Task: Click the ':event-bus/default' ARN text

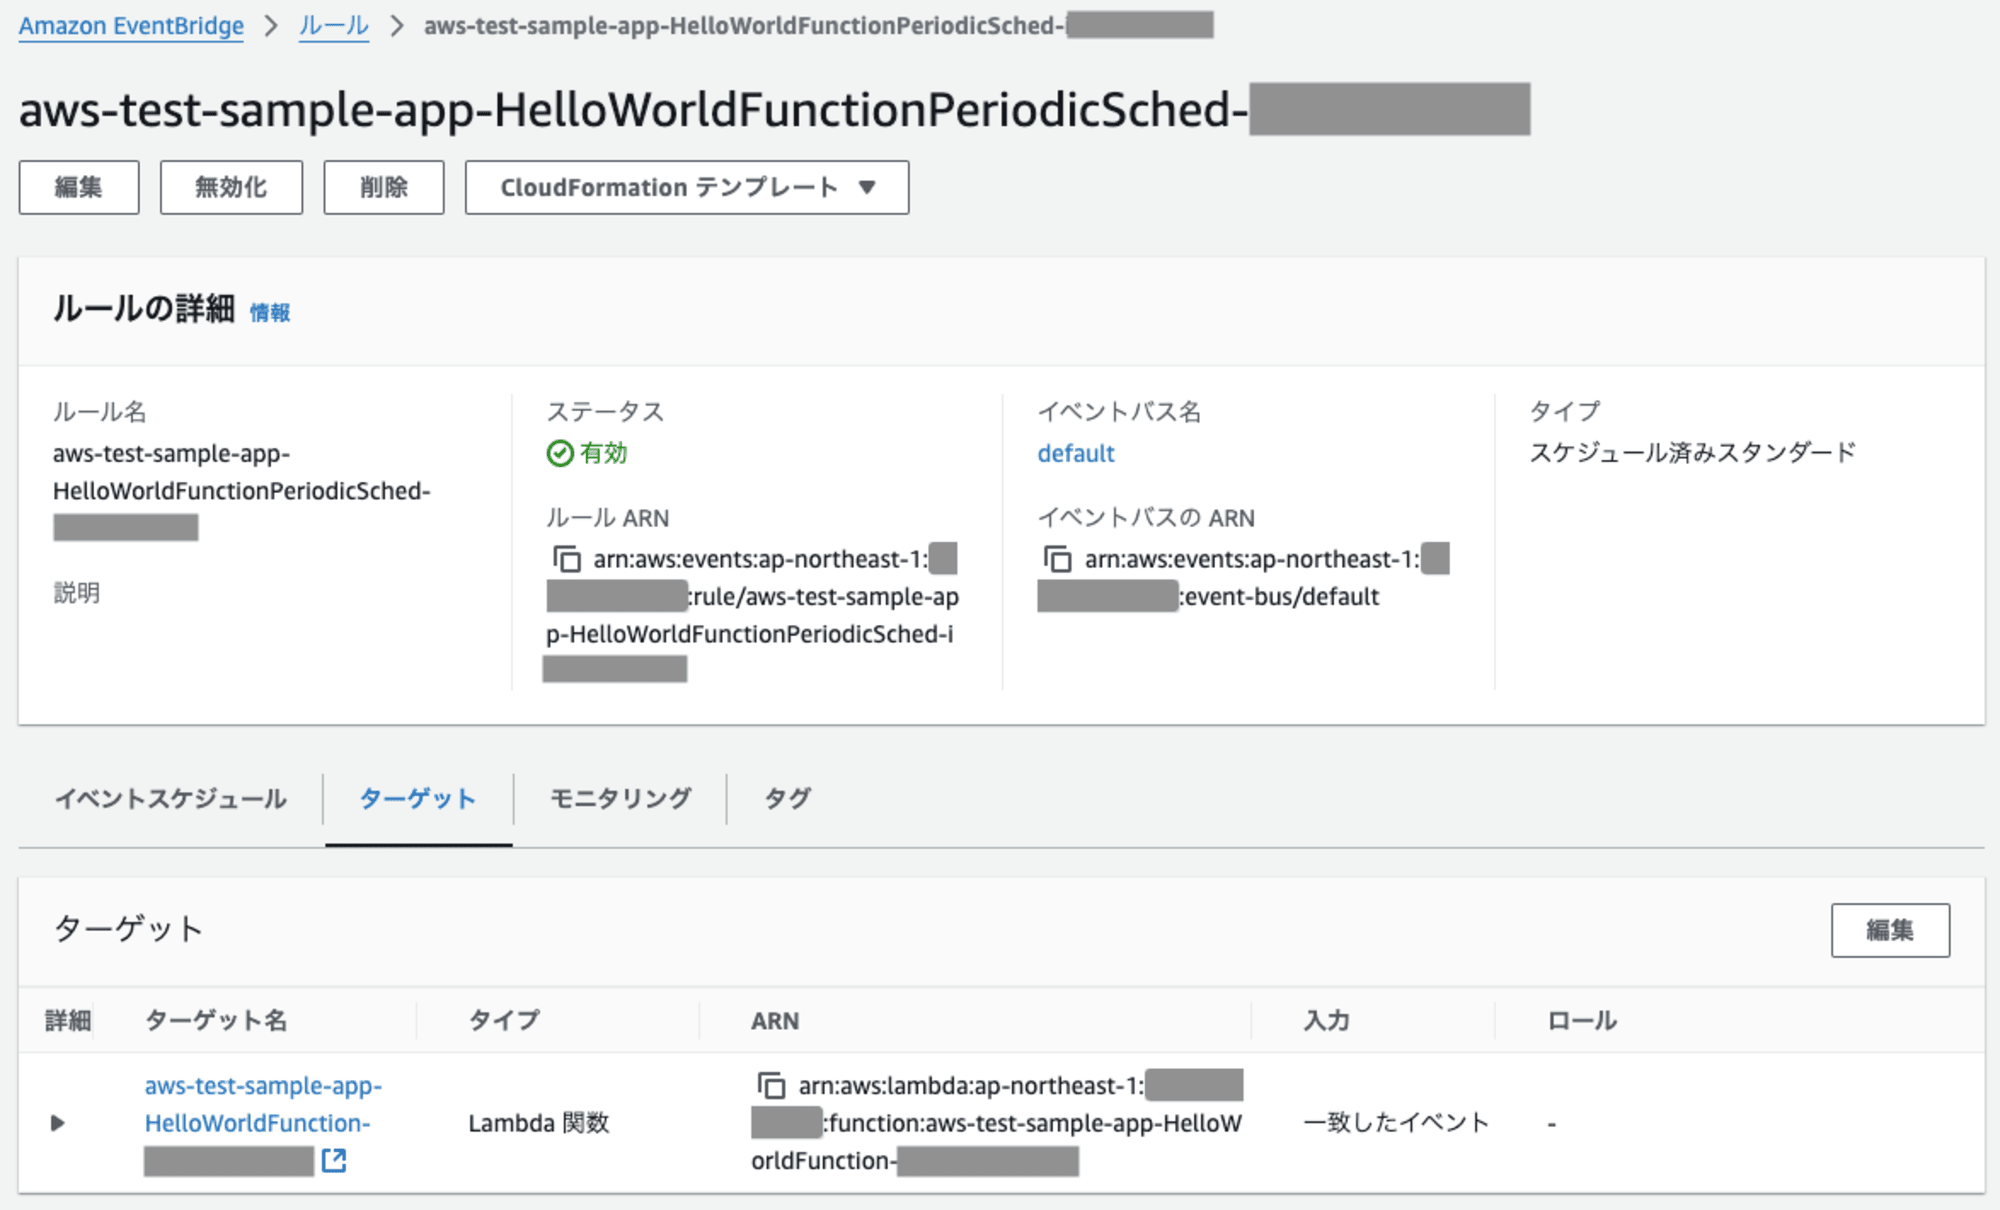Action: [1280, 597]
